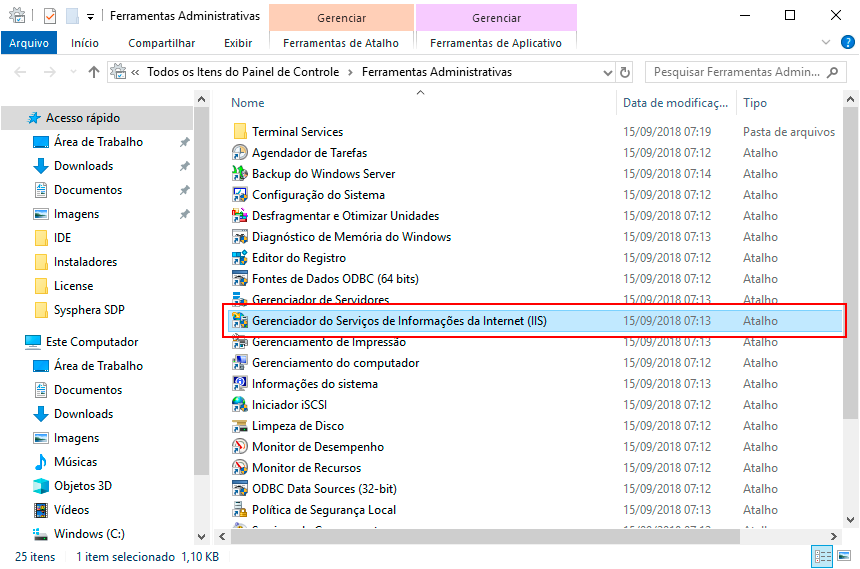Click the Limpeza de Disco icon
Screen dimensions: 860x569
240,426
